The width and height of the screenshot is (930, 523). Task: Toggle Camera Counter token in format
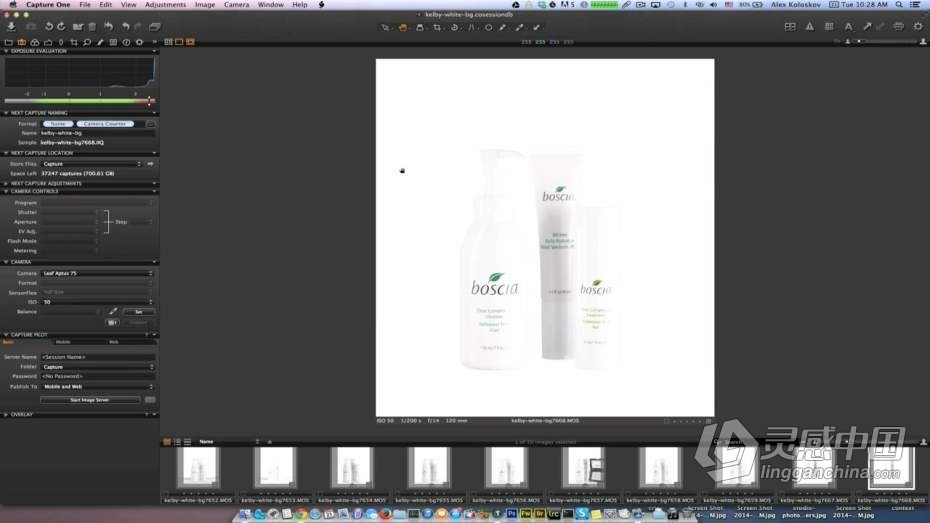[x=105, y=124]
